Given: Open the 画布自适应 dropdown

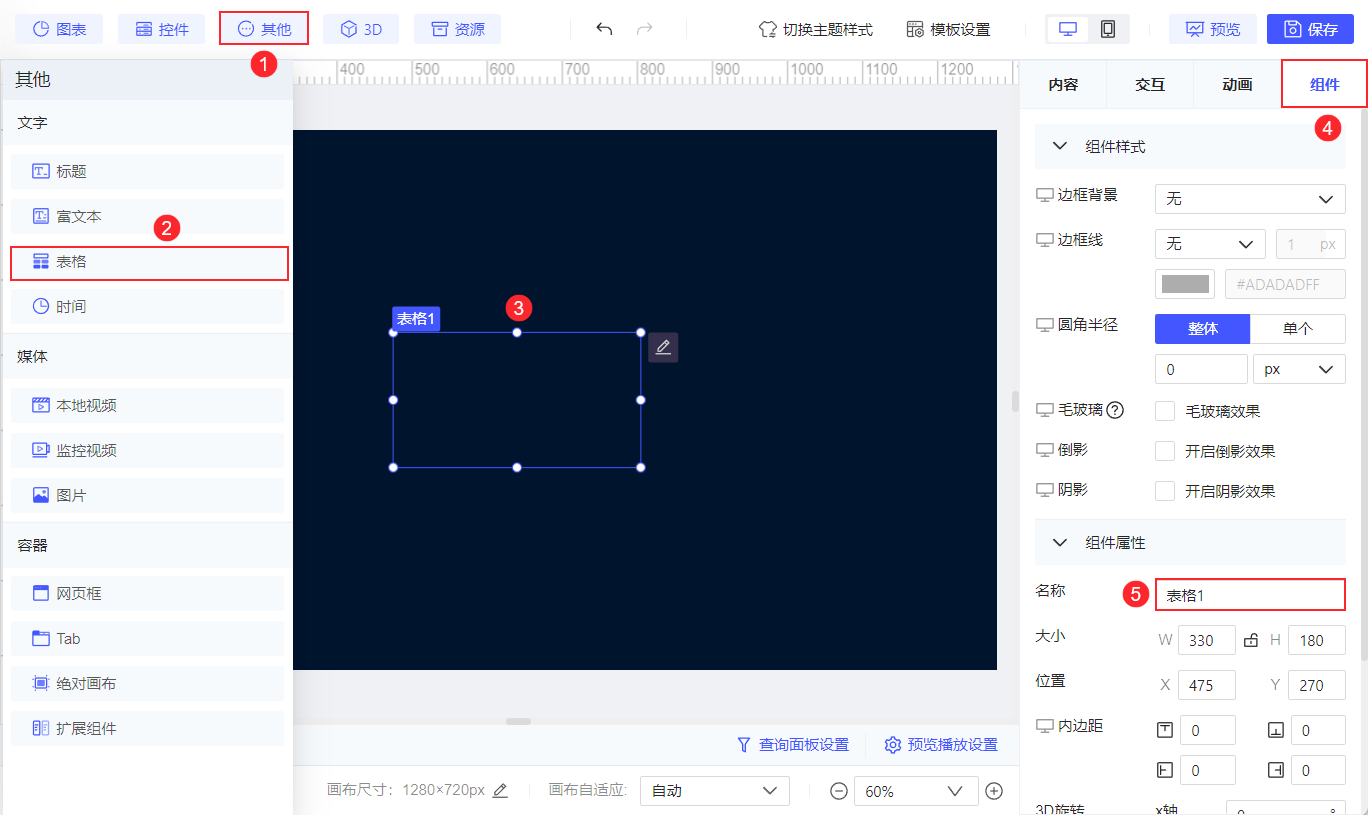Looking at the screenshot, I should 715,791.
